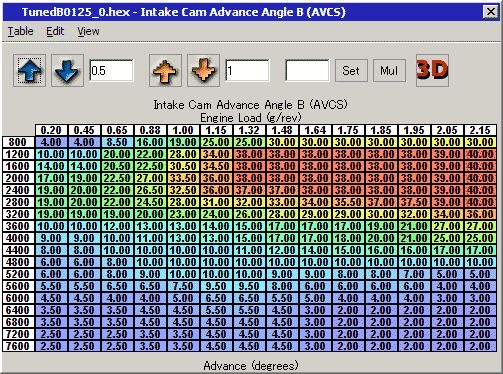Select the 0.20 engine load column header
The image size is (503, 374).
click(x=51, y=130)
